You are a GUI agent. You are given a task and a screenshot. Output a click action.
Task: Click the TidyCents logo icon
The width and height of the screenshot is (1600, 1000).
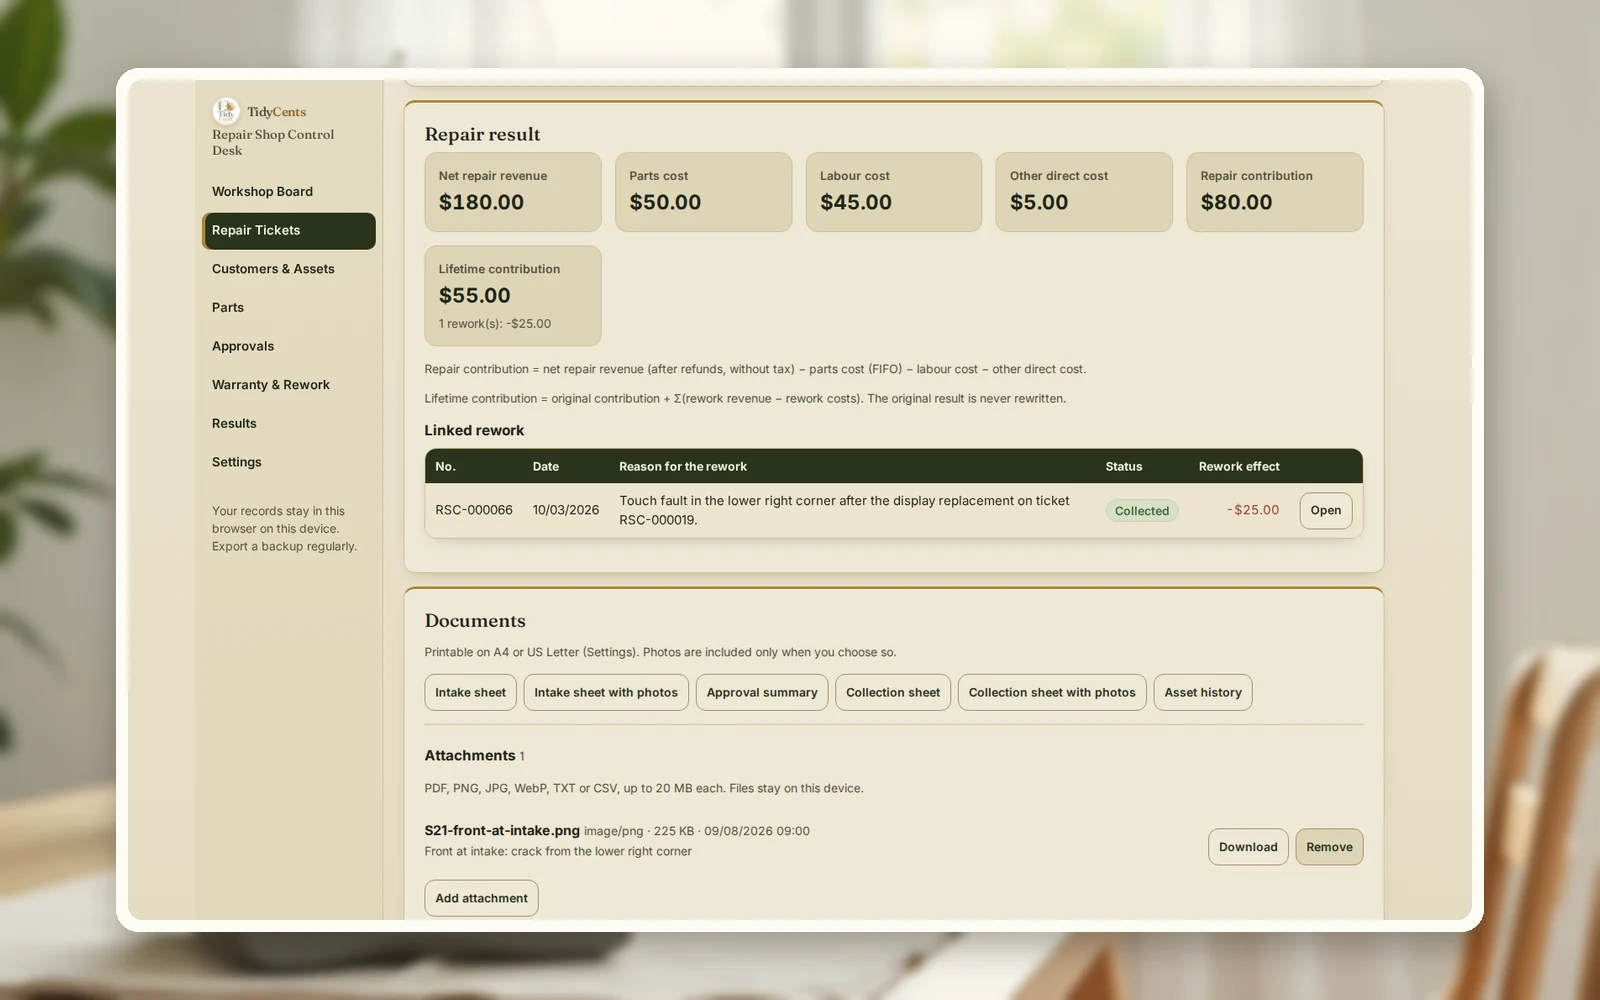[226, 111]
